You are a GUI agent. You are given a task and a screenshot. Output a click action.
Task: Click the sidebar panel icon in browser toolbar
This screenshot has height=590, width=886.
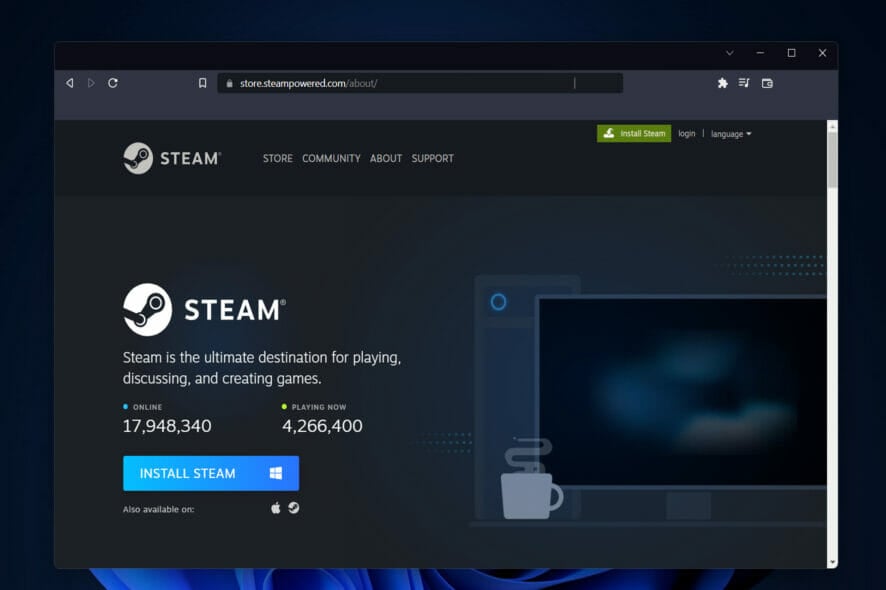[x=767, y=83]
